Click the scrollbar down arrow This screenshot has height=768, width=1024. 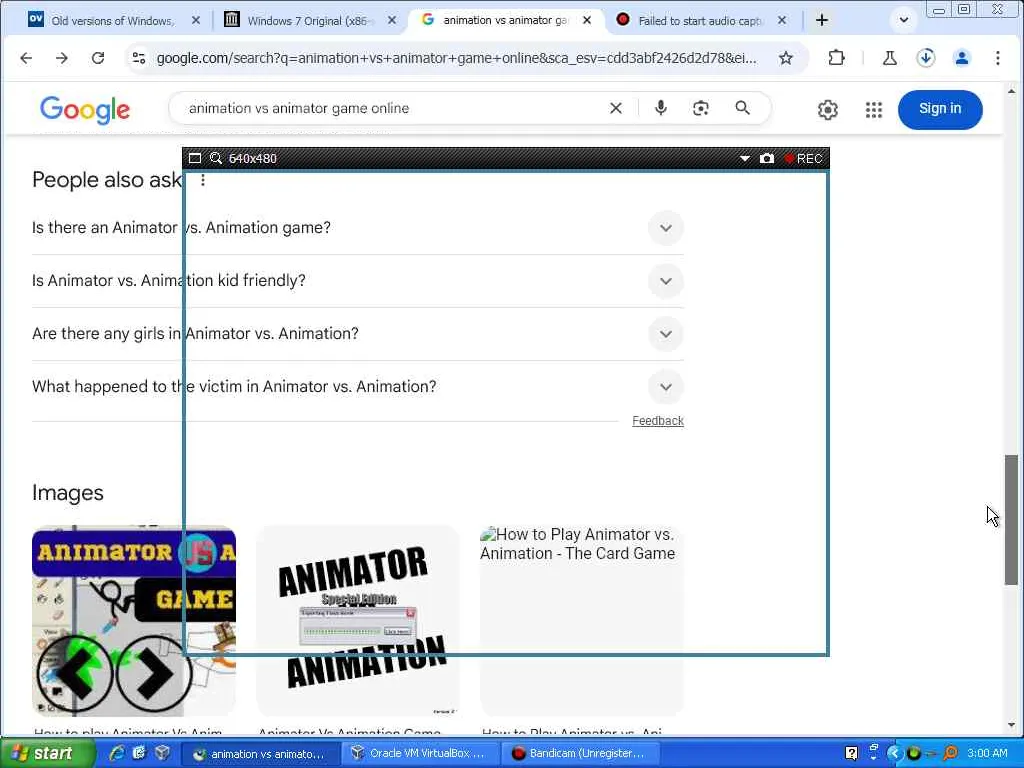pos(1012,724)
